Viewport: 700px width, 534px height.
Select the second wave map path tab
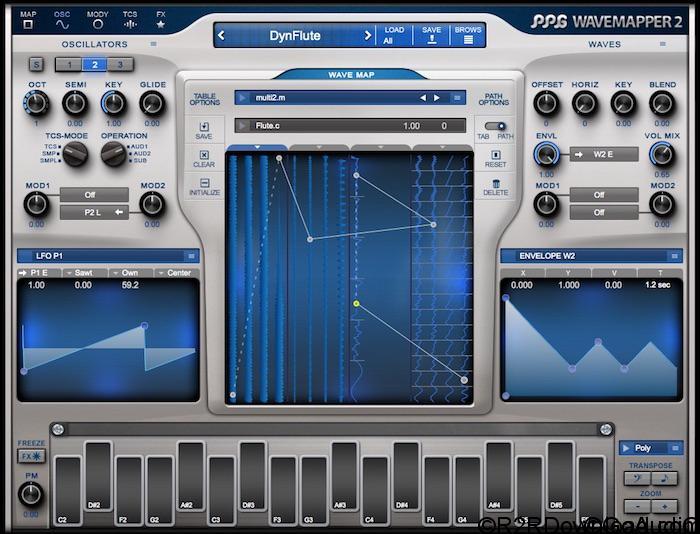point(319,147)
